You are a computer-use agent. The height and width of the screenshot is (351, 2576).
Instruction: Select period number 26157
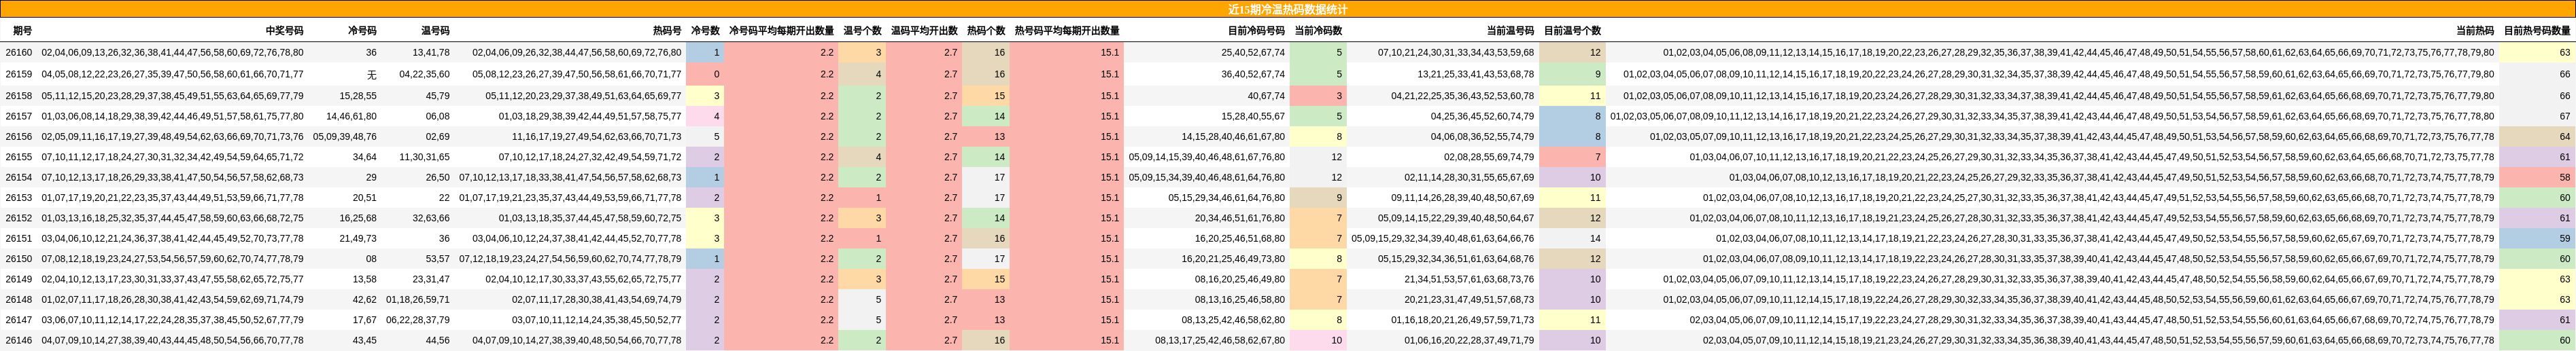pyautogui.click(x=19, y=116)
